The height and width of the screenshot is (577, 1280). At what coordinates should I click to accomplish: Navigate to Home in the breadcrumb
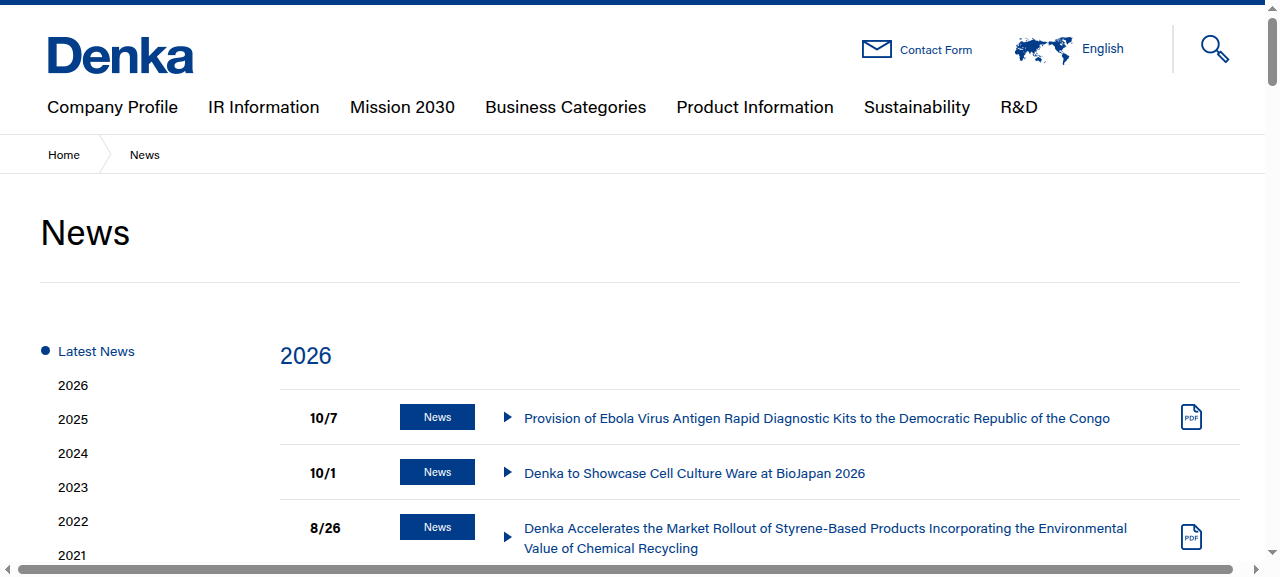pyautogui.click(x=64, y=155)
